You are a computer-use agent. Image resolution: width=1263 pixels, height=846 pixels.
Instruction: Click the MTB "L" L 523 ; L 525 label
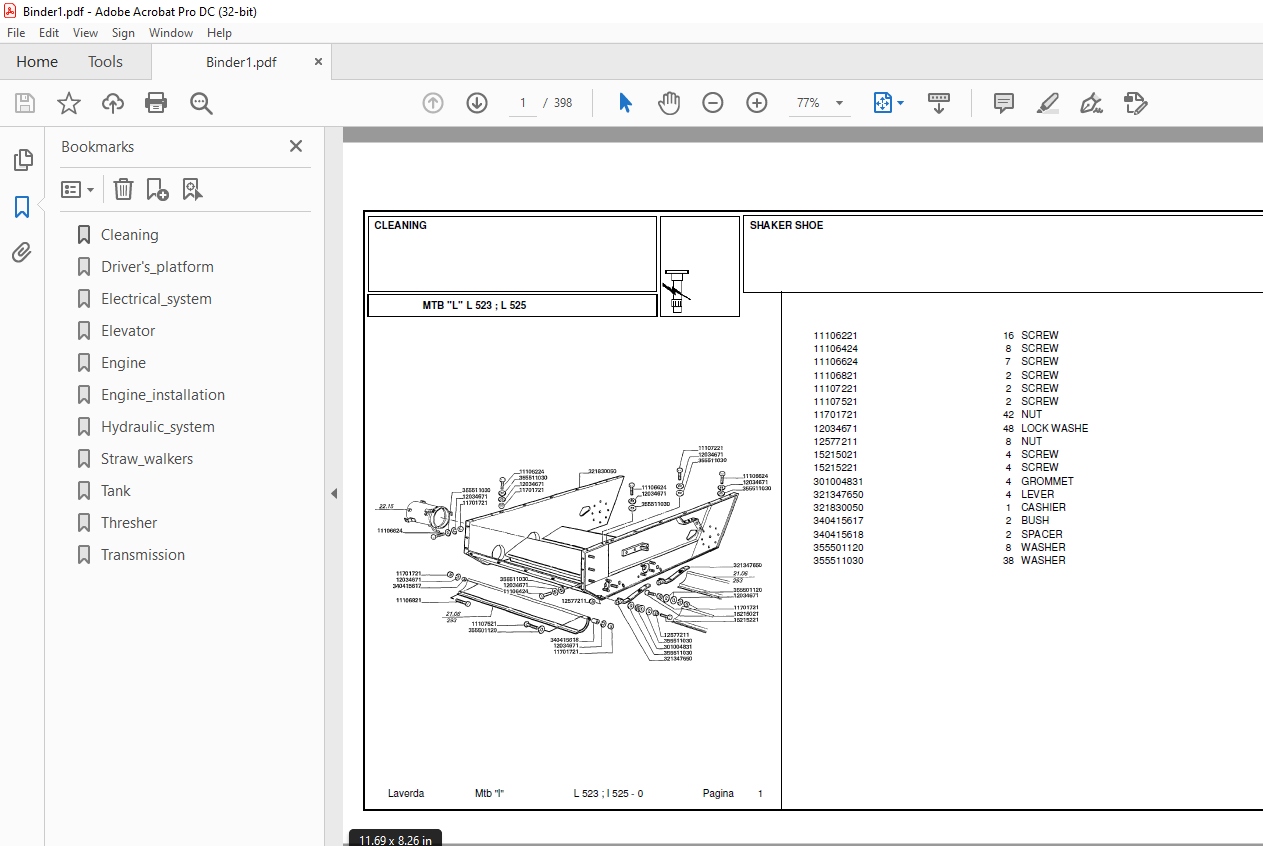click(x=474, y=305)
